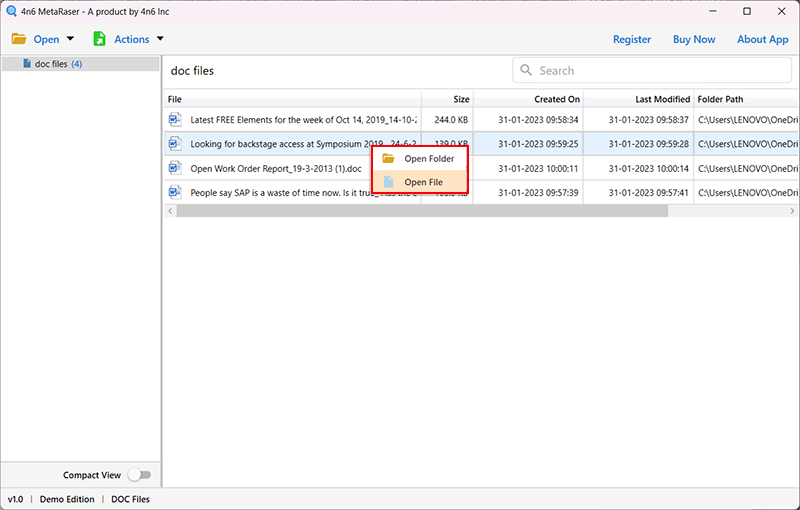
Task: Expand the Open dropdown arrow
Action: (x=70, y=39)
